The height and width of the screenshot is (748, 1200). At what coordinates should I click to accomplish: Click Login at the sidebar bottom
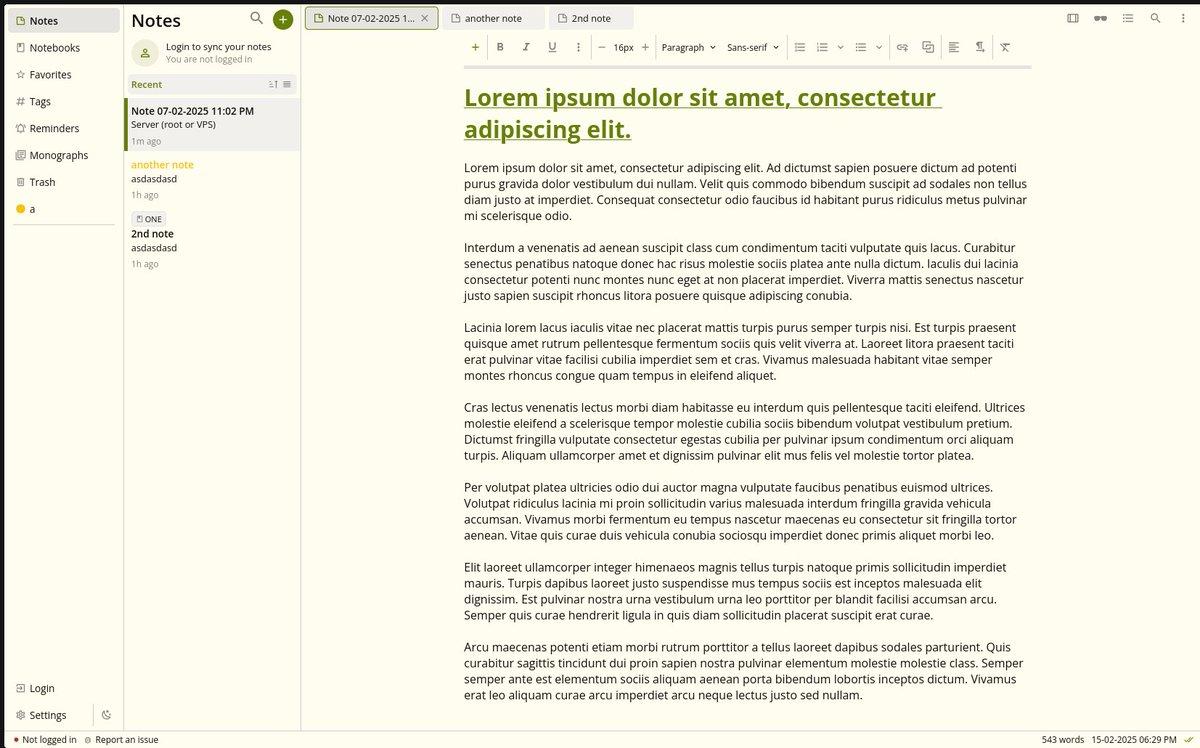[x=64, y=688]
